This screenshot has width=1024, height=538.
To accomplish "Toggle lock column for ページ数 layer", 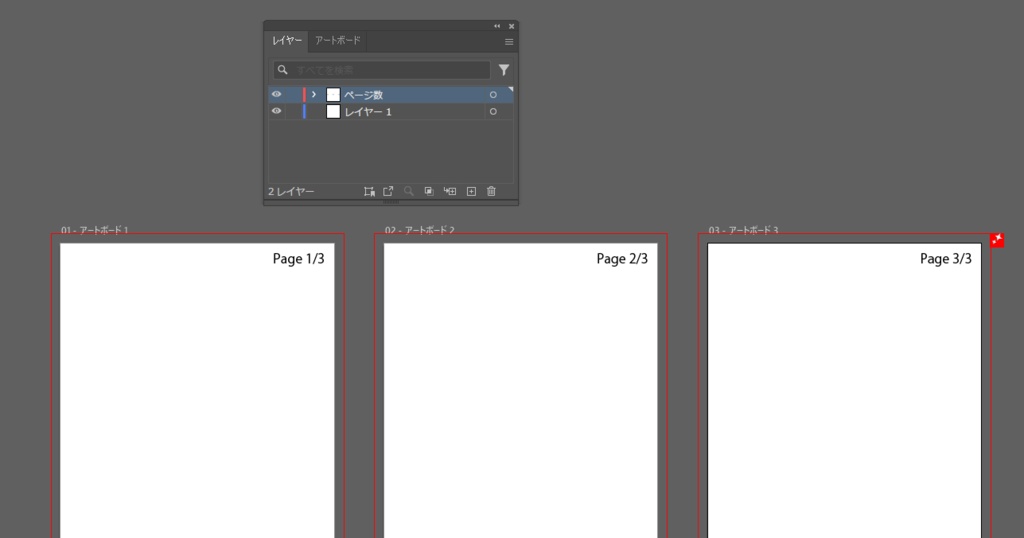I will pos(293,95).
